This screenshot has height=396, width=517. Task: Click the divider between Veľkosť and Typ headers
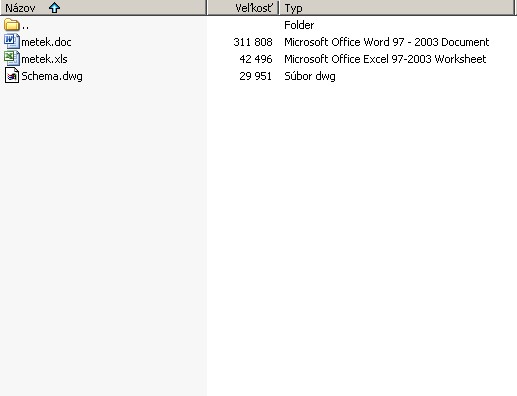click(279, 8)
